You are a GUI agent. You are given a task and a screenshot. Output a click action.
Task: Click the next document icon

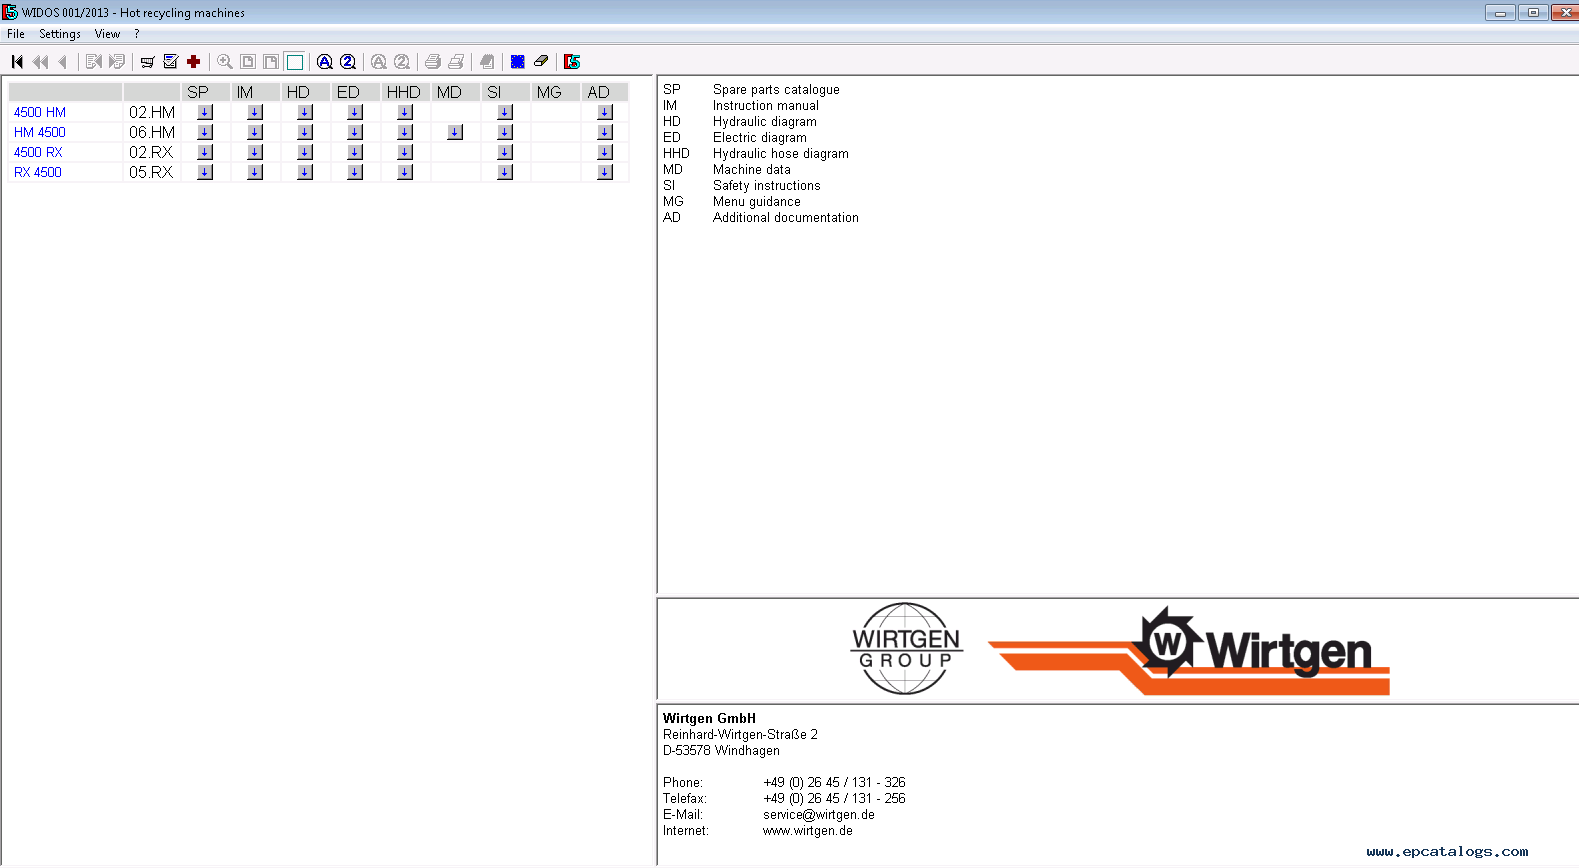click(x=117, y=62)
